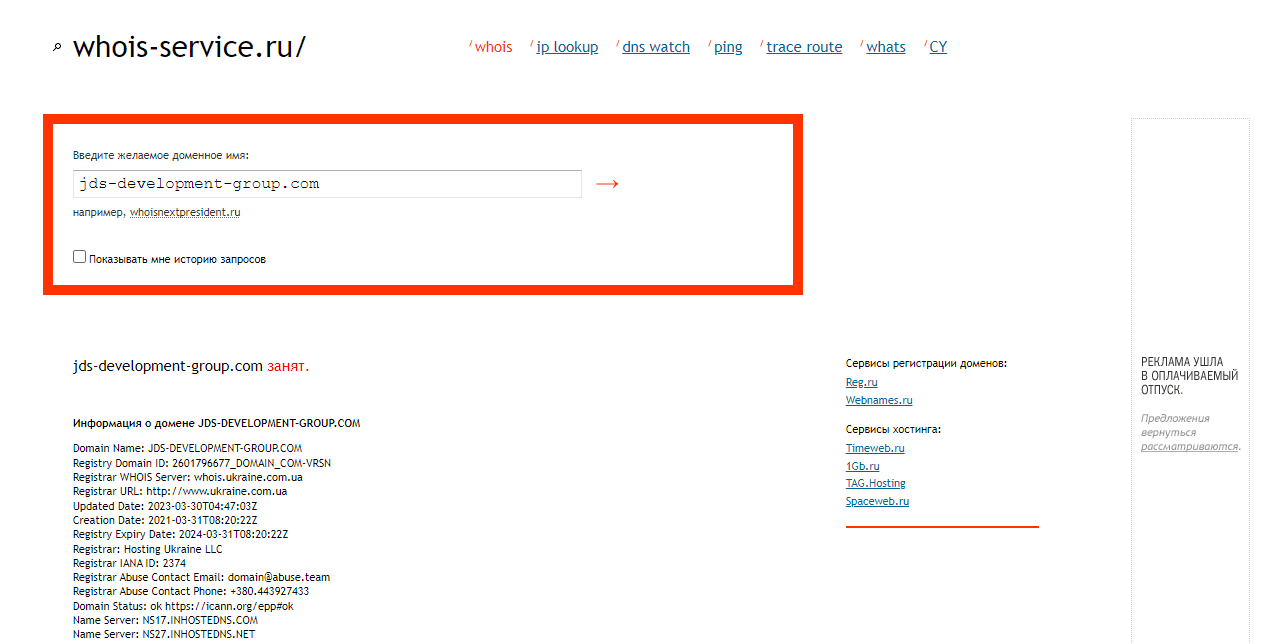The height and width of the screenshot is (644, 1276).
Task: Click the рассматриваются ad proposals link
Action: tap(1189, 446)
